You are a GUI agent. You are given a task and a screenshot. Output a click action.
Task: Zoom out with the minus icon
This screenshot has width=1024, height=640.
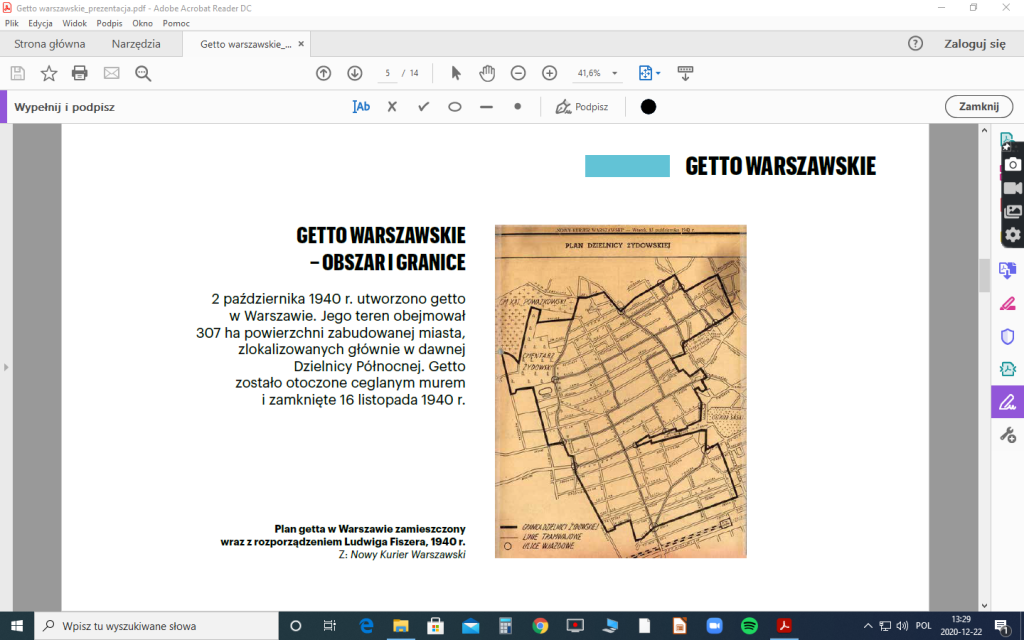point(518,73)
